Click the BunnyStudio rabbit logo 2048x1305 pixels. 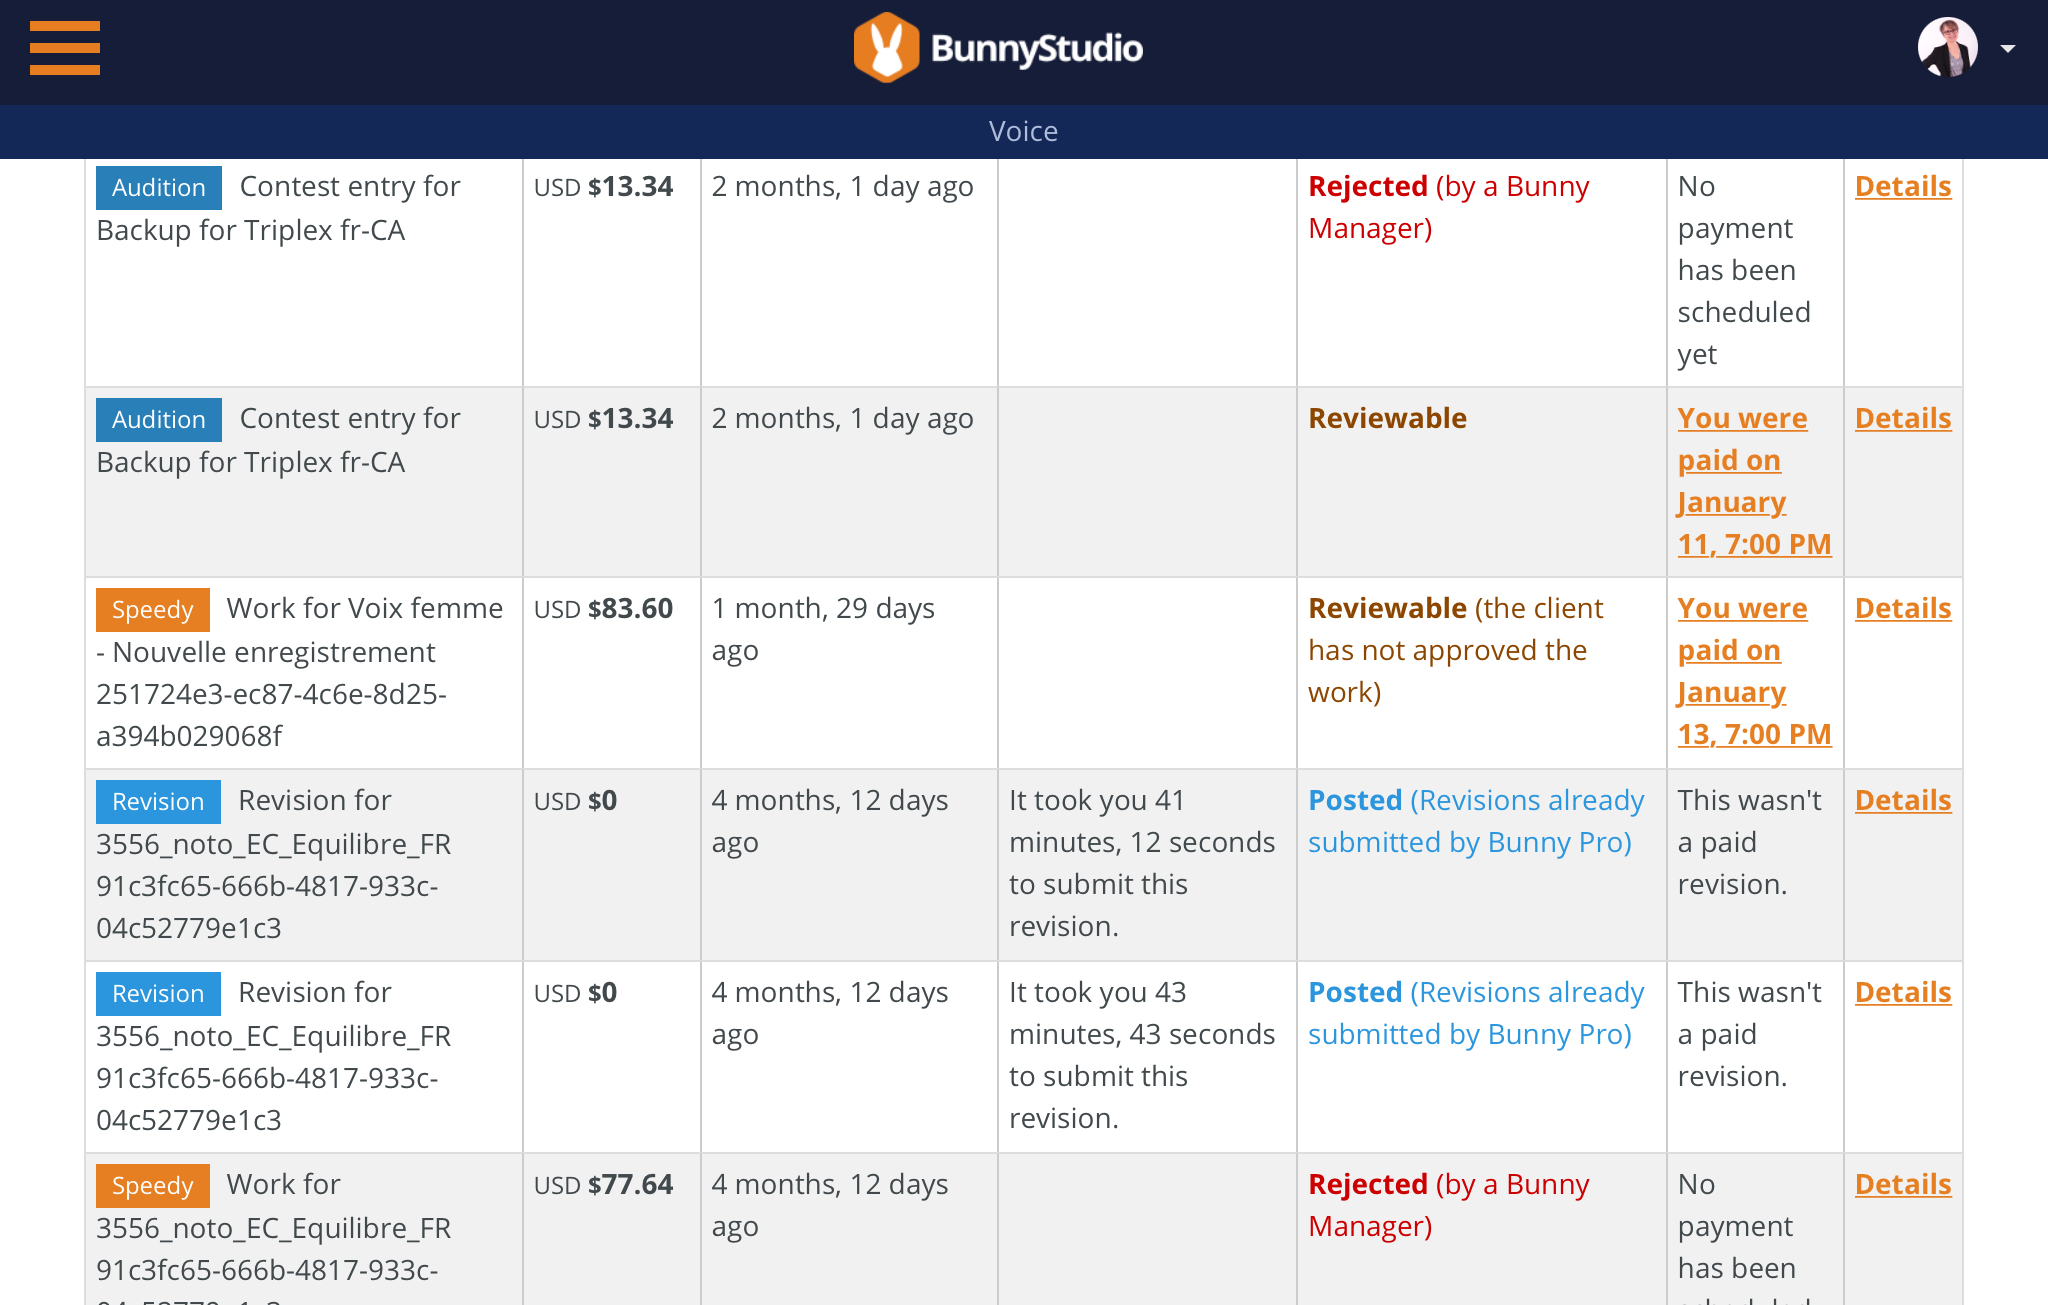coord(885,48)
